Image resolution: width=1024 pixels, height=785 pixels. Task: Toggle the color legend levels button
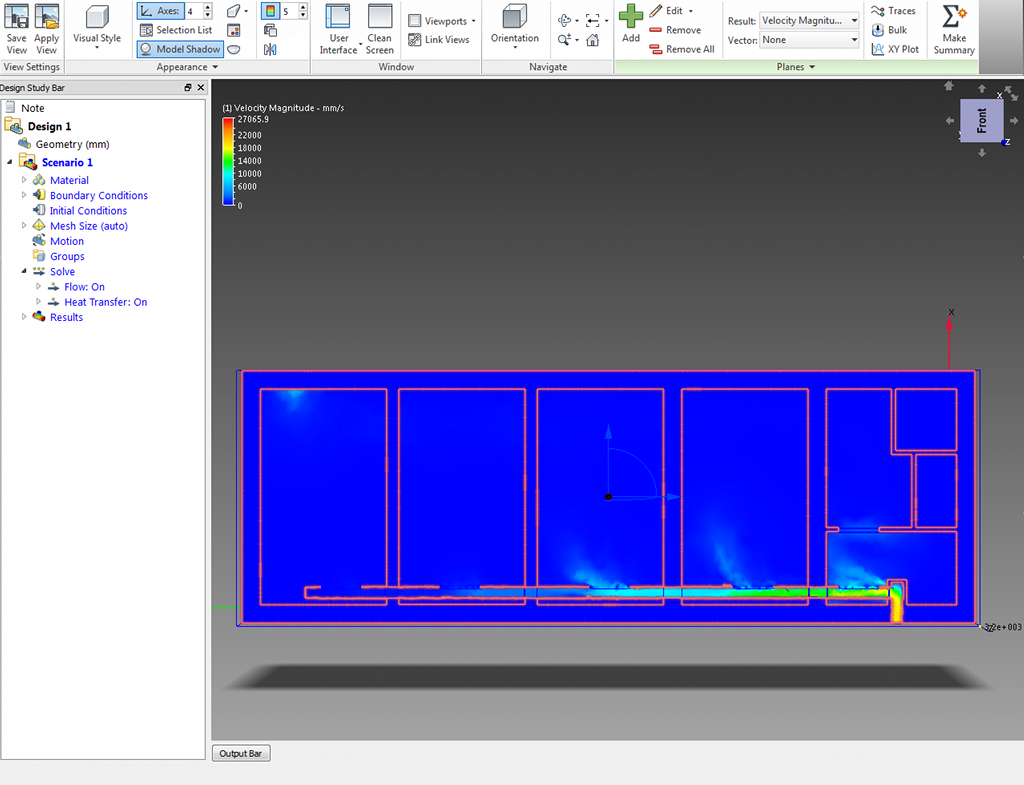(270, 11)
